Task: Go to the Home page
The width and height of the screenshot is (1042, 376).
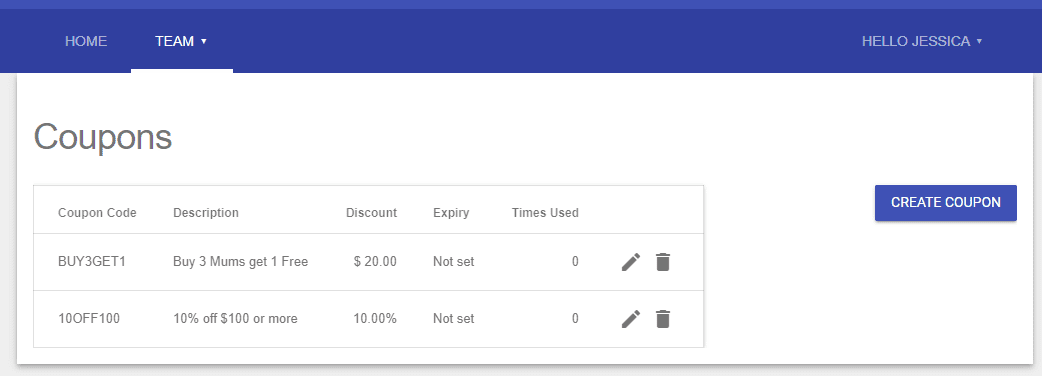Action: coord(86,41)
